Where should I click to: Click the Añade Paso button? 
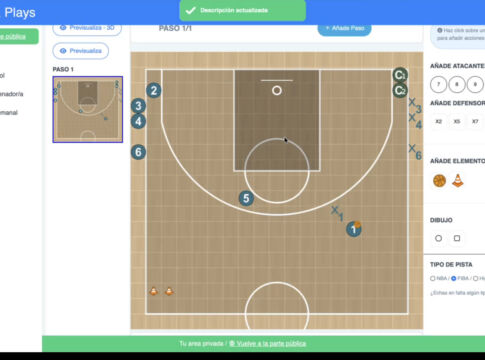(x=344, y=29)
